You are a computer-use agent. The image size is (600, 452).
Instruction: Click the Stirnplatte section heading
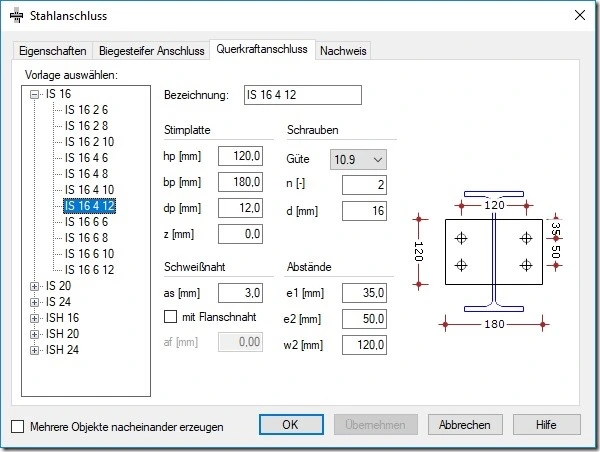pyautogui.click(x=187, y=130)
